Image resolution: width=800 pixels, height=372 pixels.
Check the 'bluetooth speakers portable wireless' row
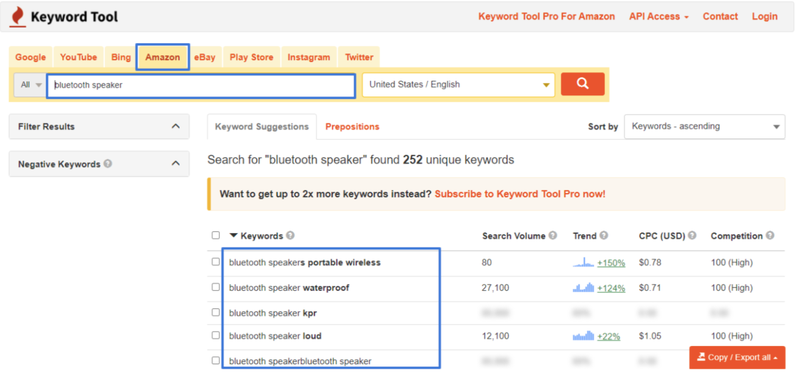coord(216,262)
